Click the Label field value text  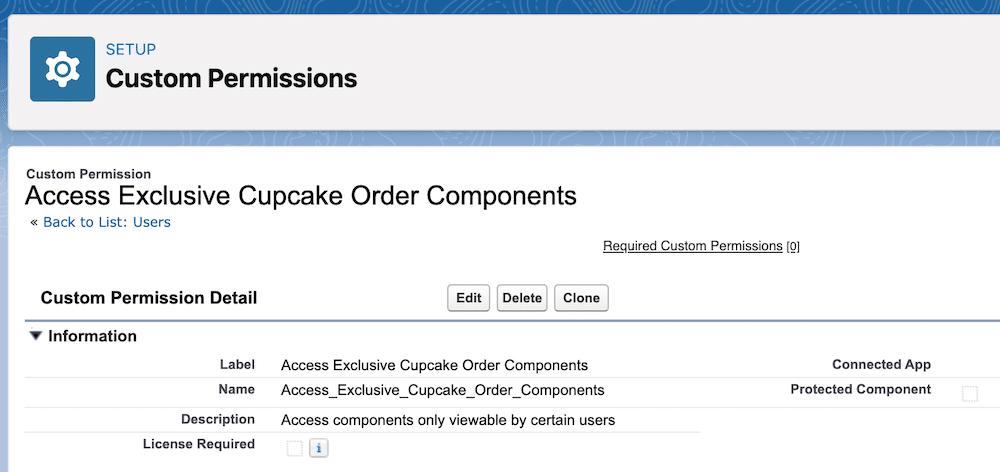434,365
